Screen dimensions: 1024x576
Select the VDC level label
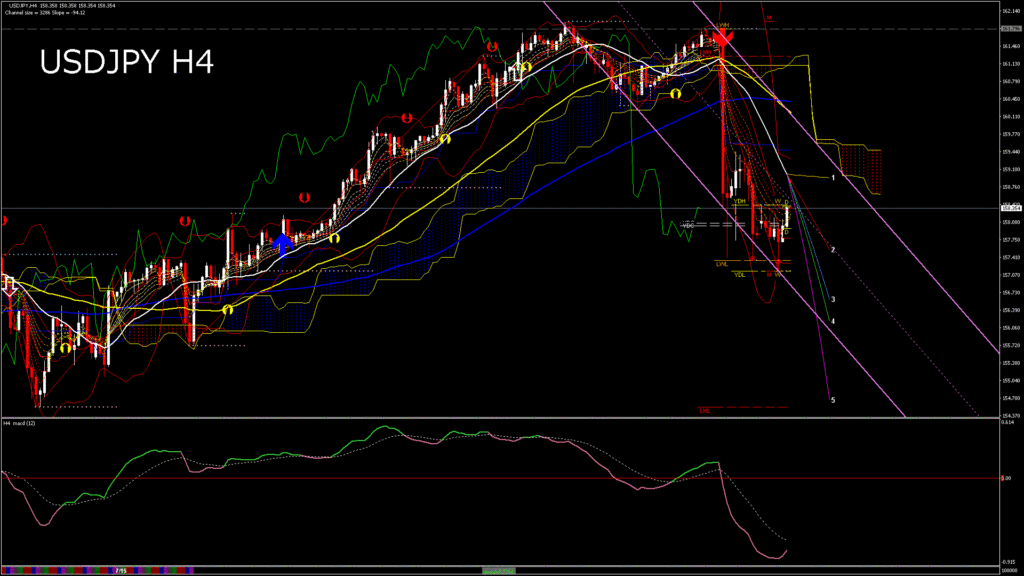point(688,225)
